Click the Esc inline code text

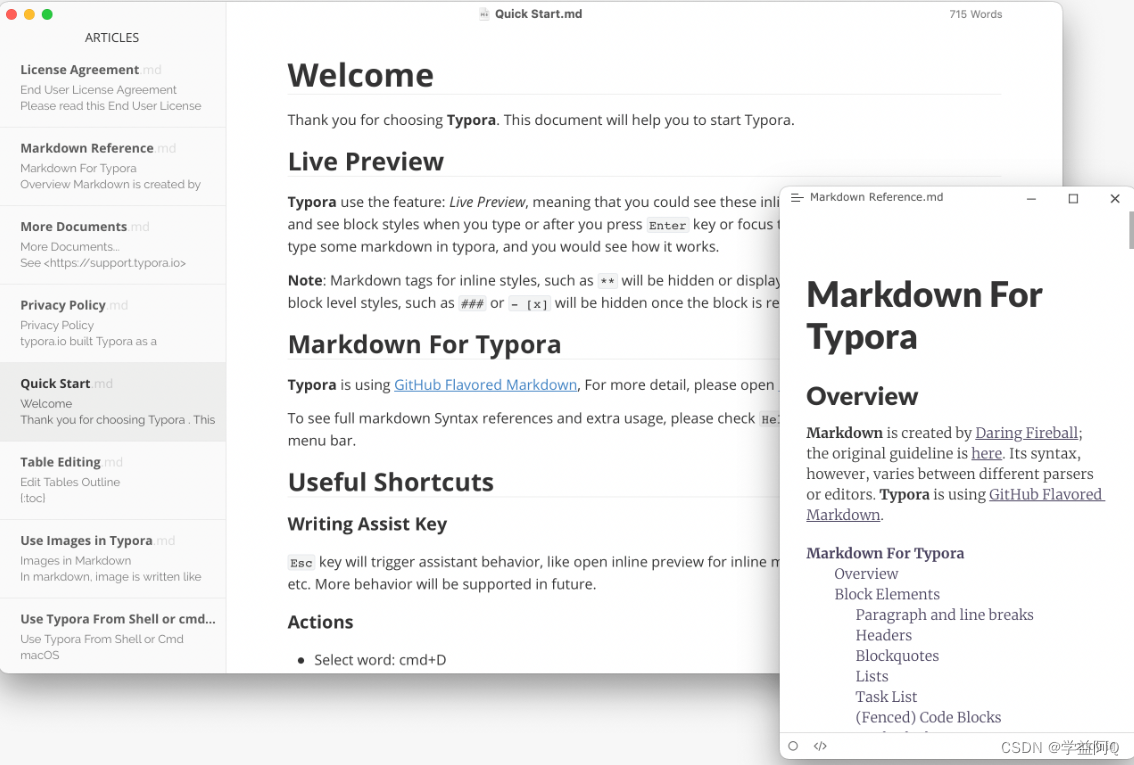pyautogui.click(x=301, y=563)
